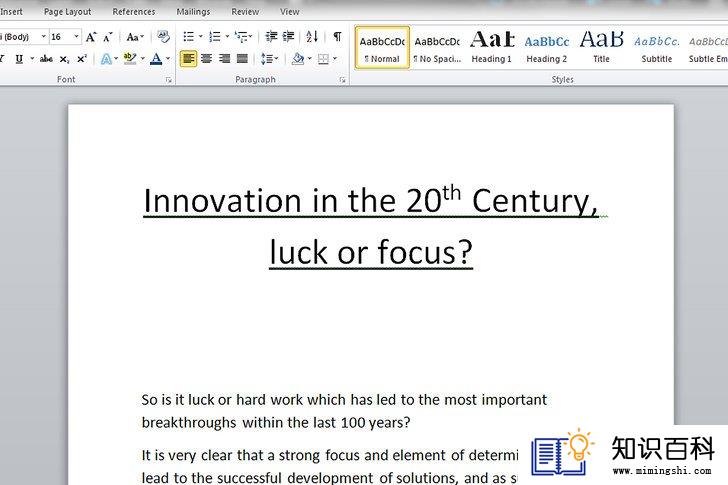Open the Insert tab
The width and height of the screenshot is (728, 485).
(x=11, y=12)
